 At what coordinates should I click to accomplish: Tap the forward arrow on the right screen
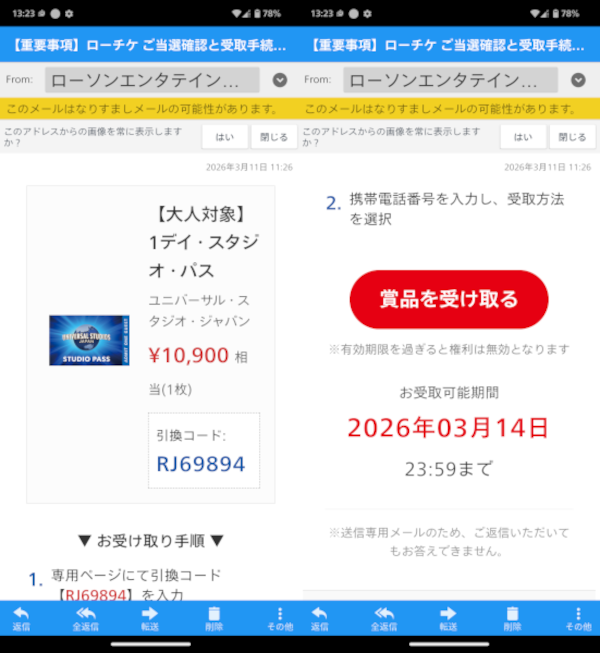tap(449, 618)
